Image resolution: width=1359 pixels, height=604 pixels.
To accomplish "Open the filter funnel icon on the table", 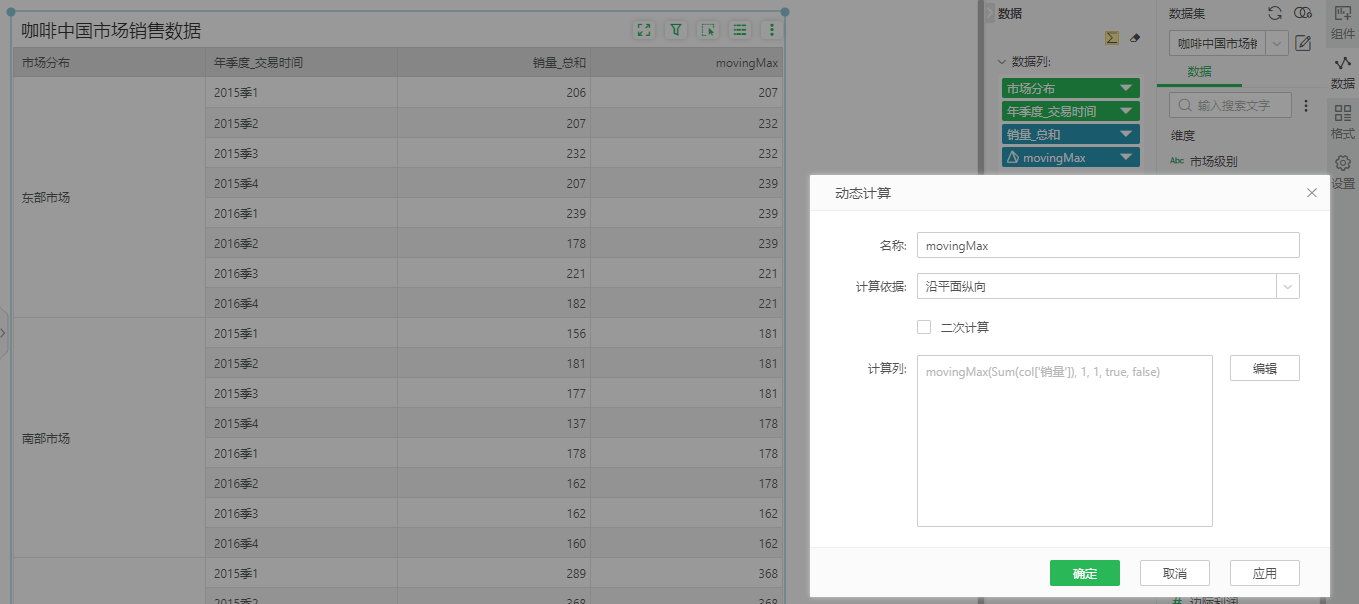I will pyautogui.click(x=676, y=30).
